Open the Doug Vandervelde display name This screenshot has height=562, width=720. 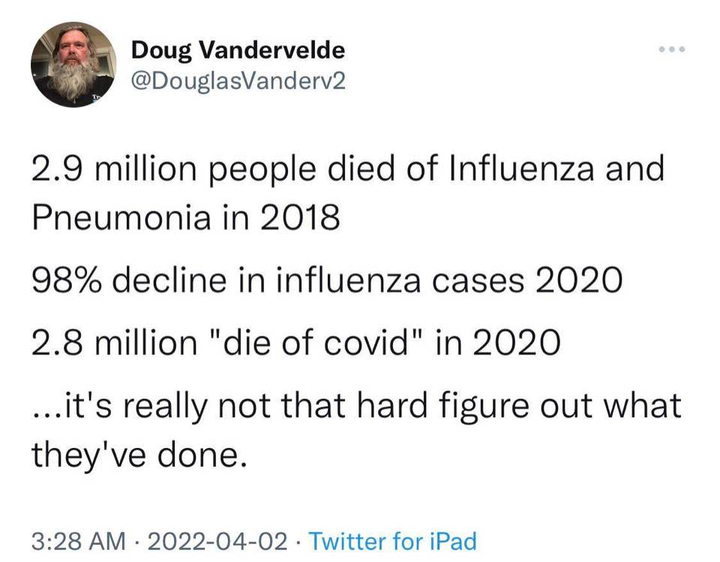pos(239,49)
